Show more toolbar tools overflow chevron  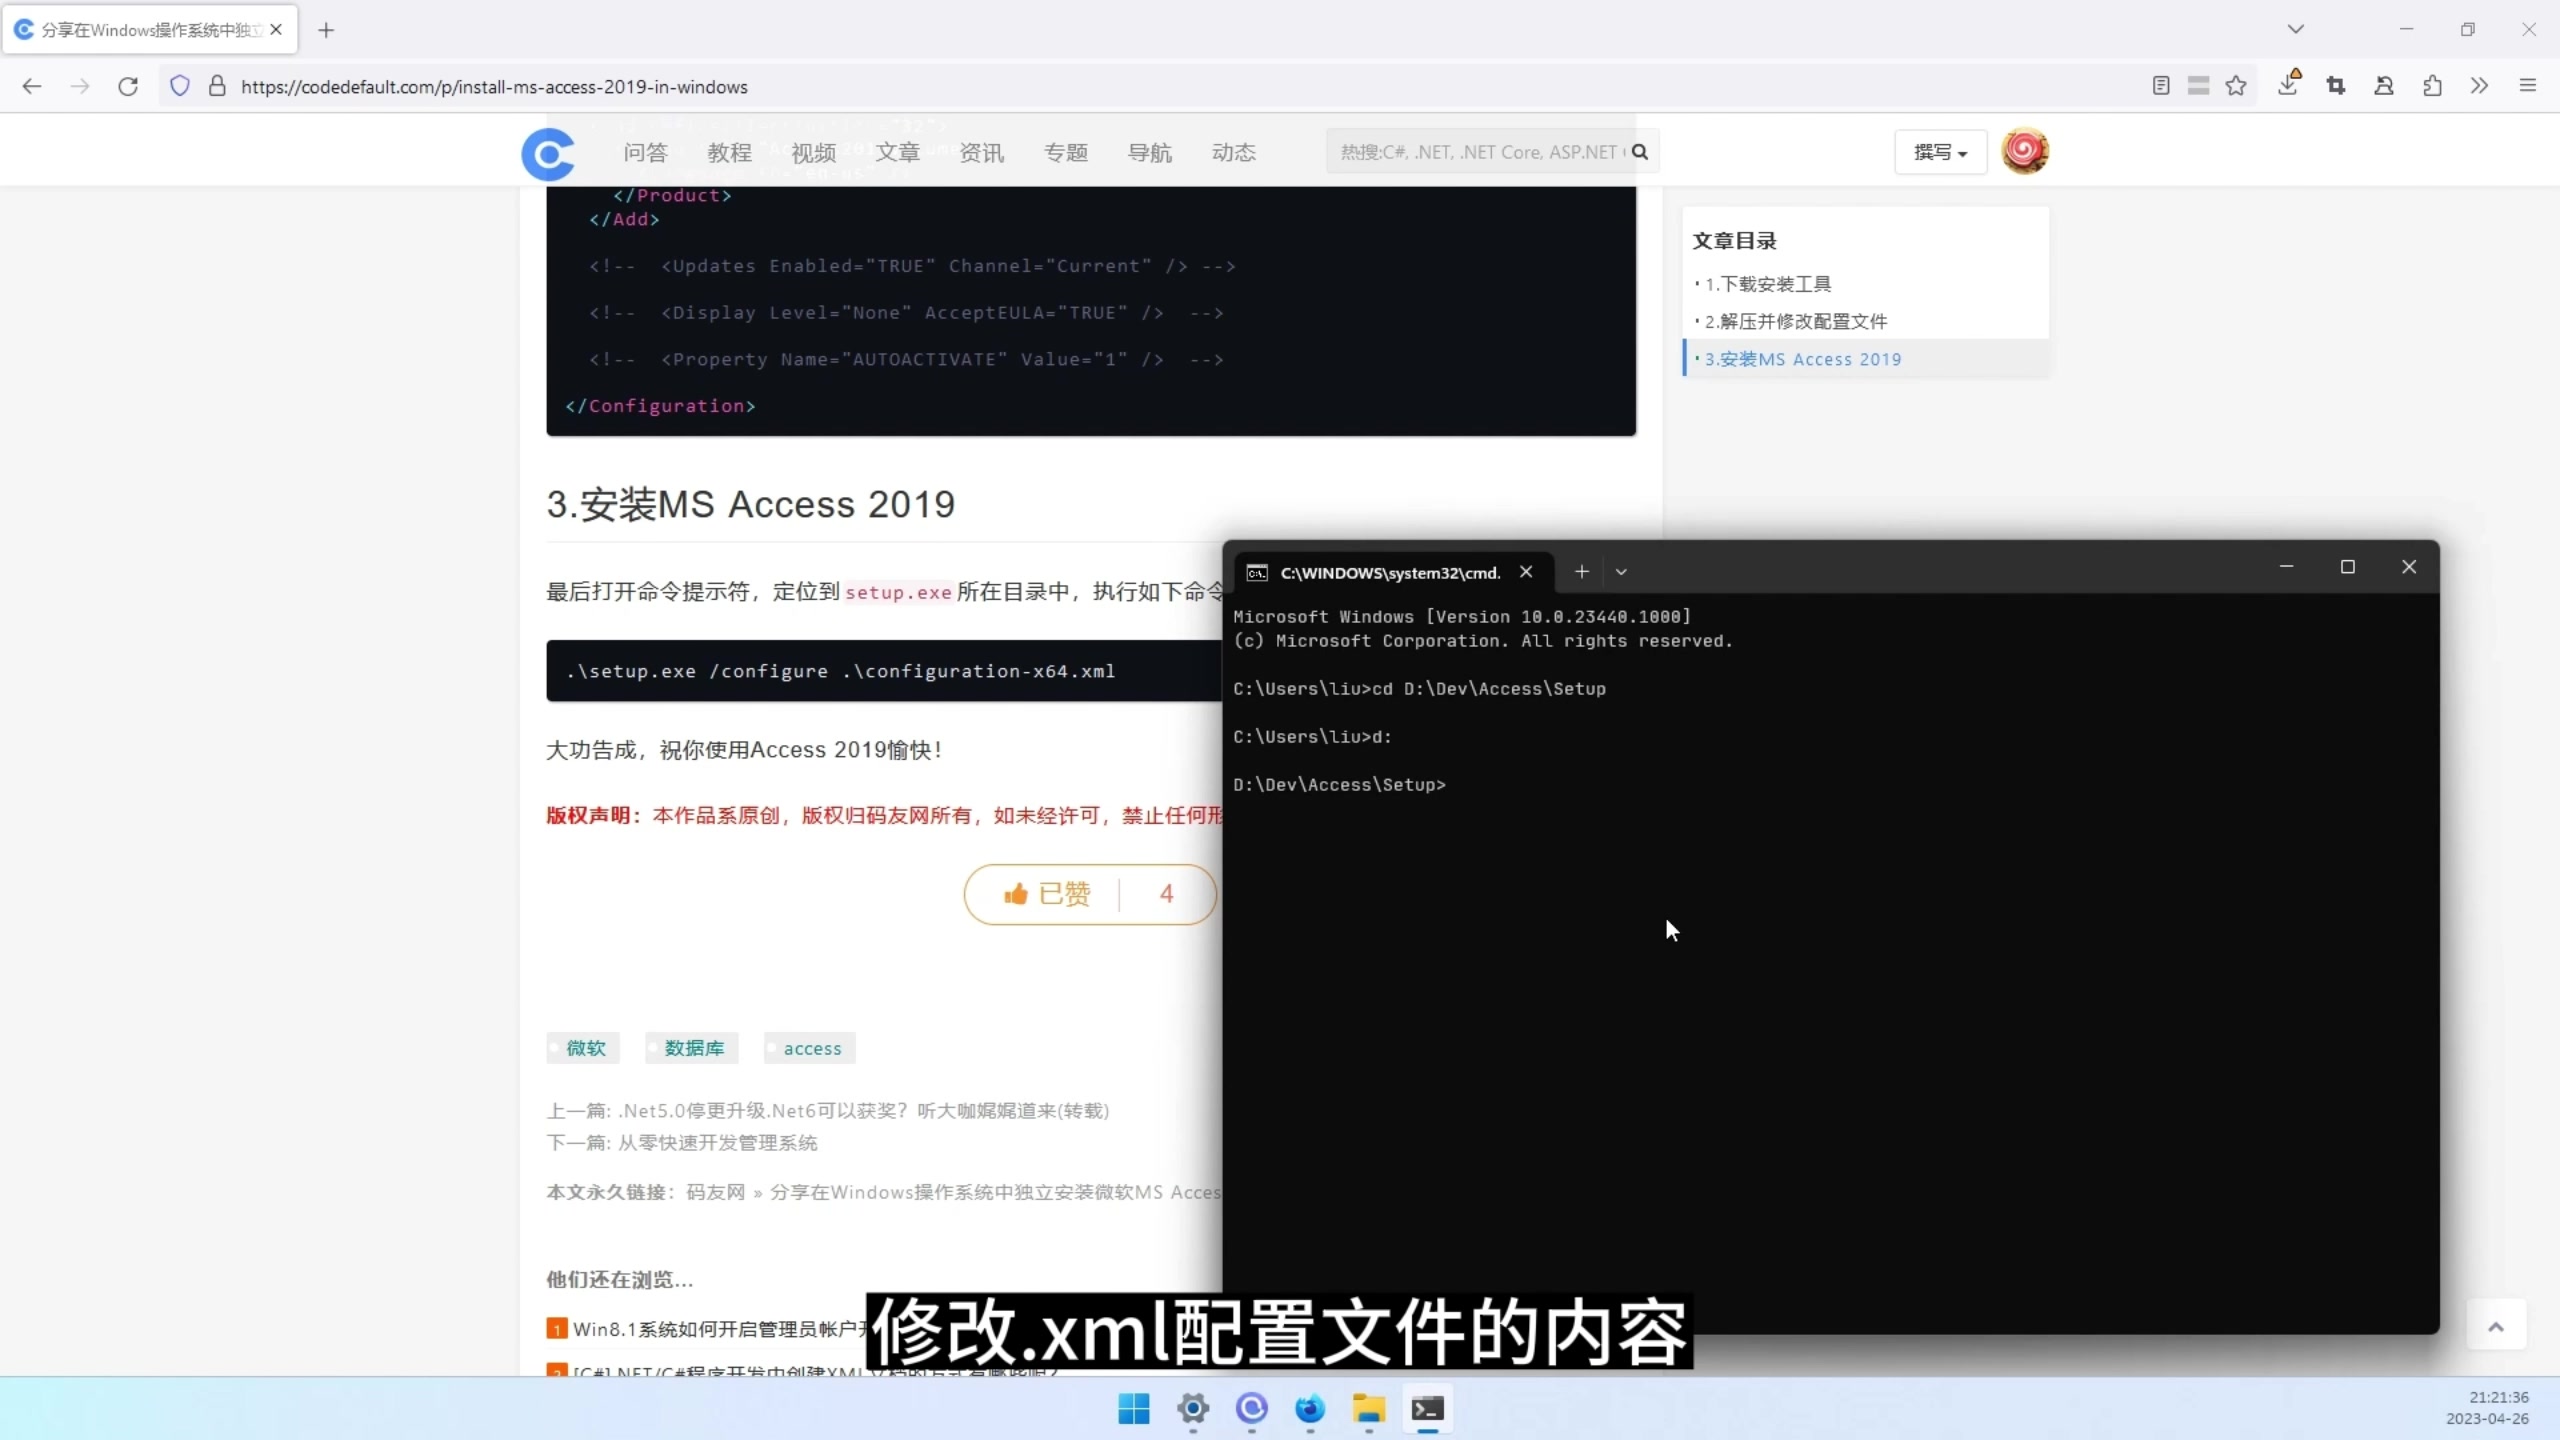(x=2480, y=86)
